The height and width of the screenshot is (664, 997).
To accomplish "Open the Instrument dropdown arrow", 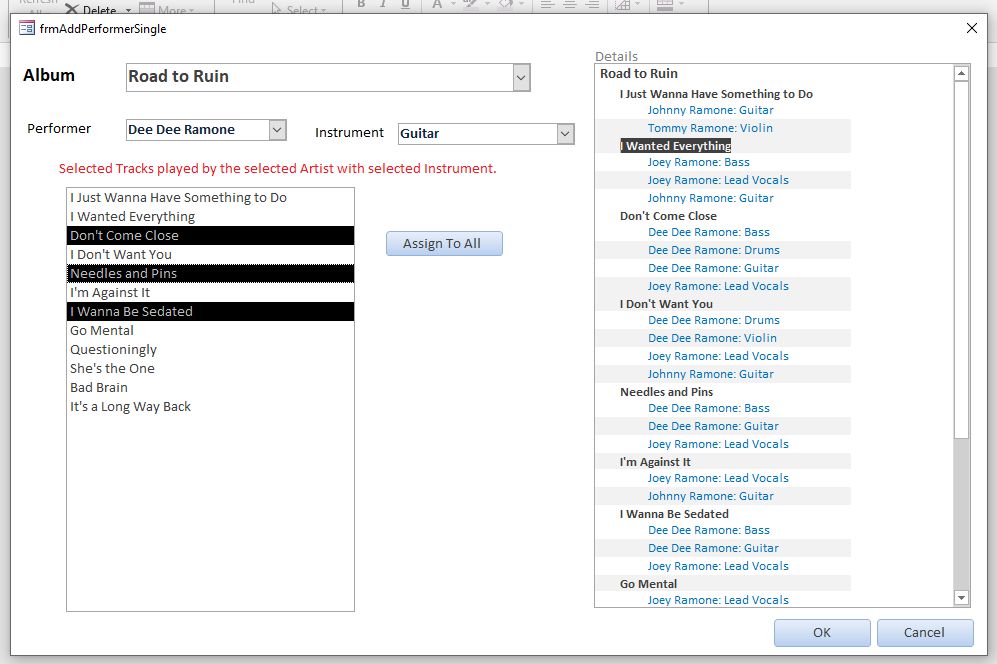I will click(x=565, y=134).
